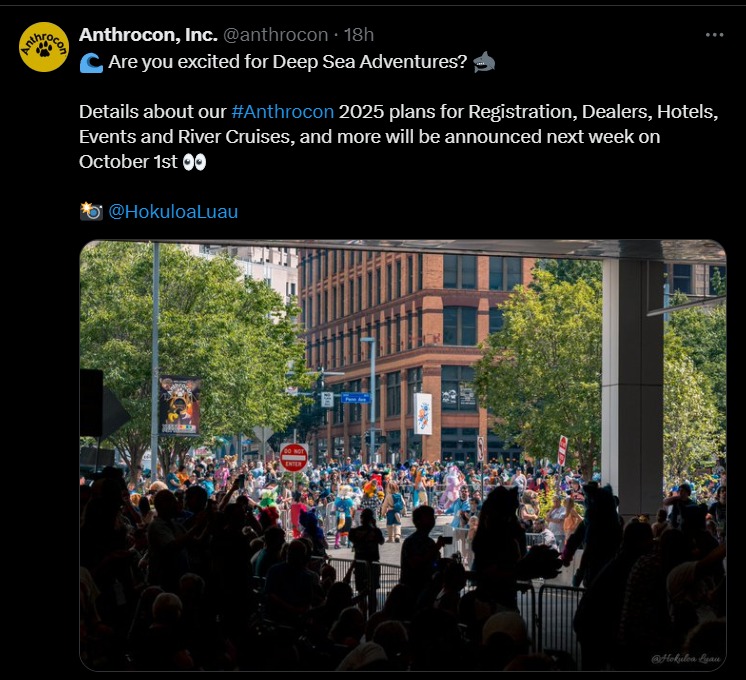Screen dimensions: 746x680
Task: Click the eyes emoji after October 1st
Action: click(195, 162)
